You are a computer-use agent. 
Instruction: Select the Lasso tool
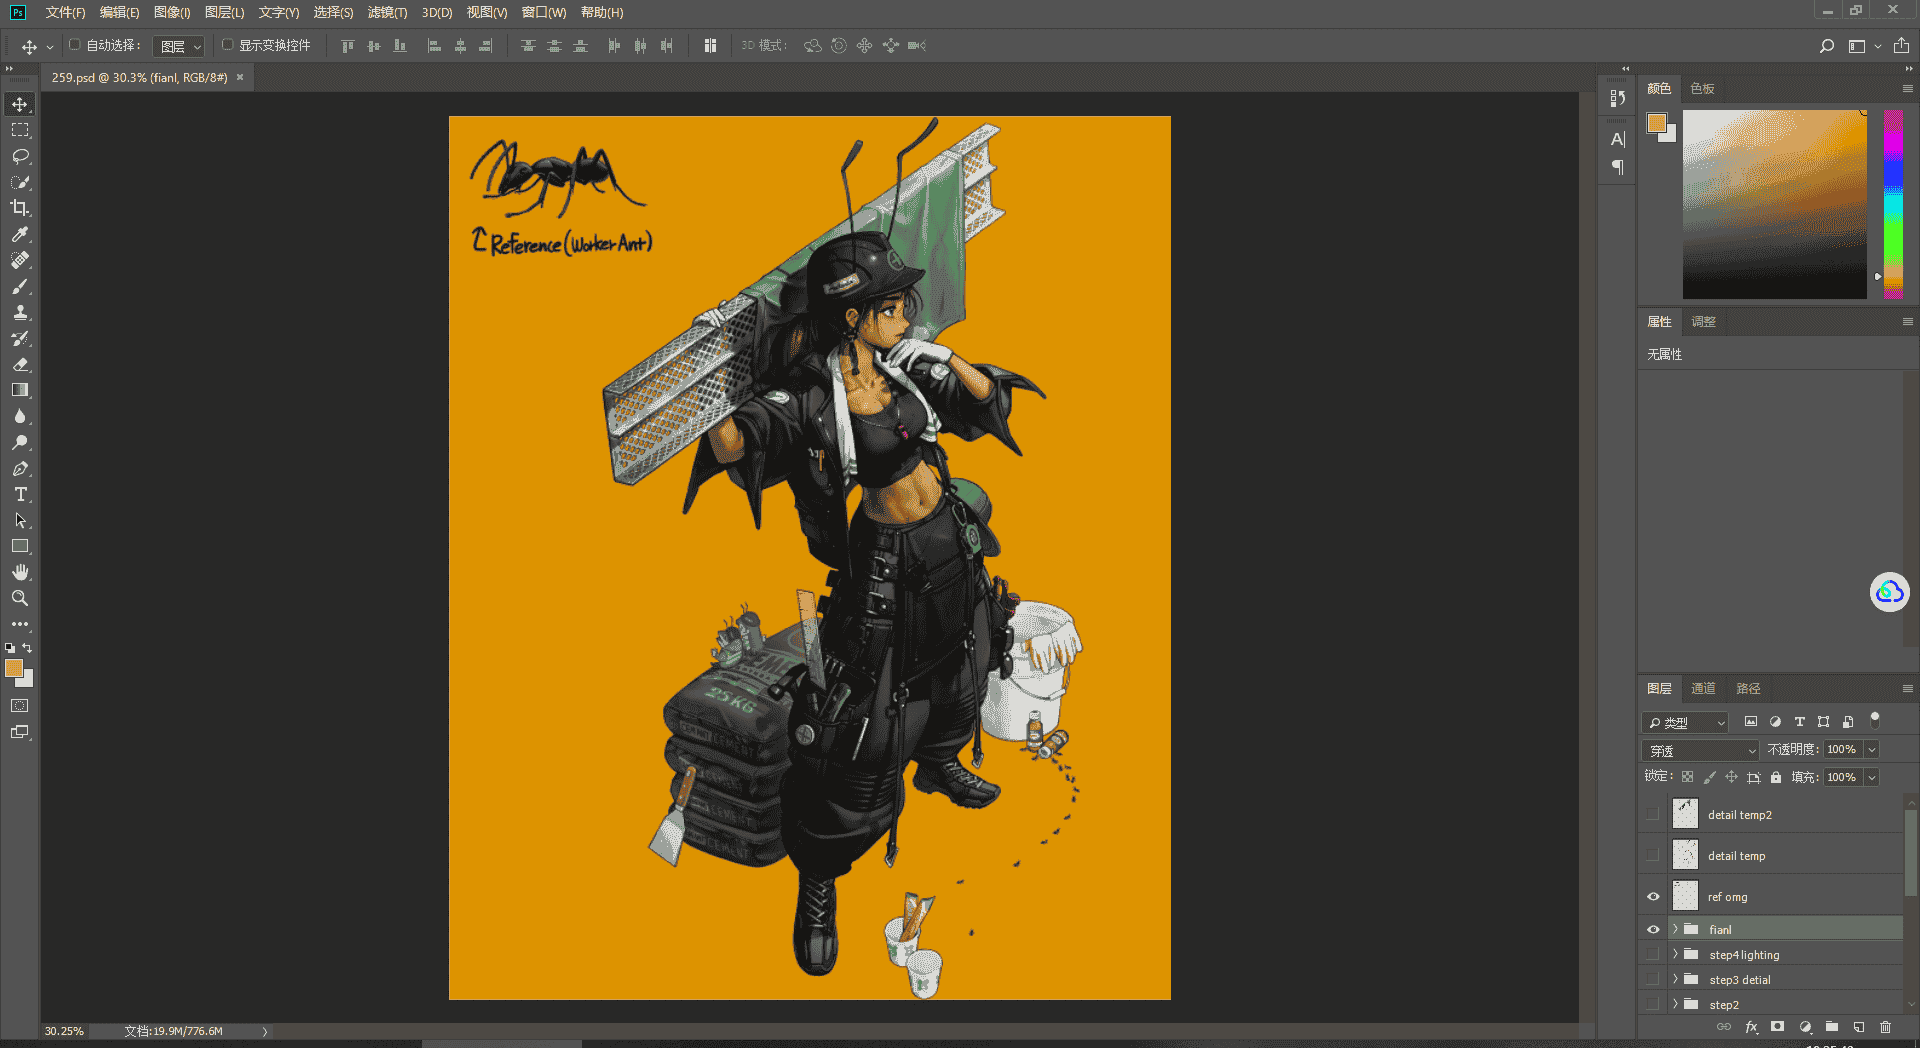[x=20, y=156]
